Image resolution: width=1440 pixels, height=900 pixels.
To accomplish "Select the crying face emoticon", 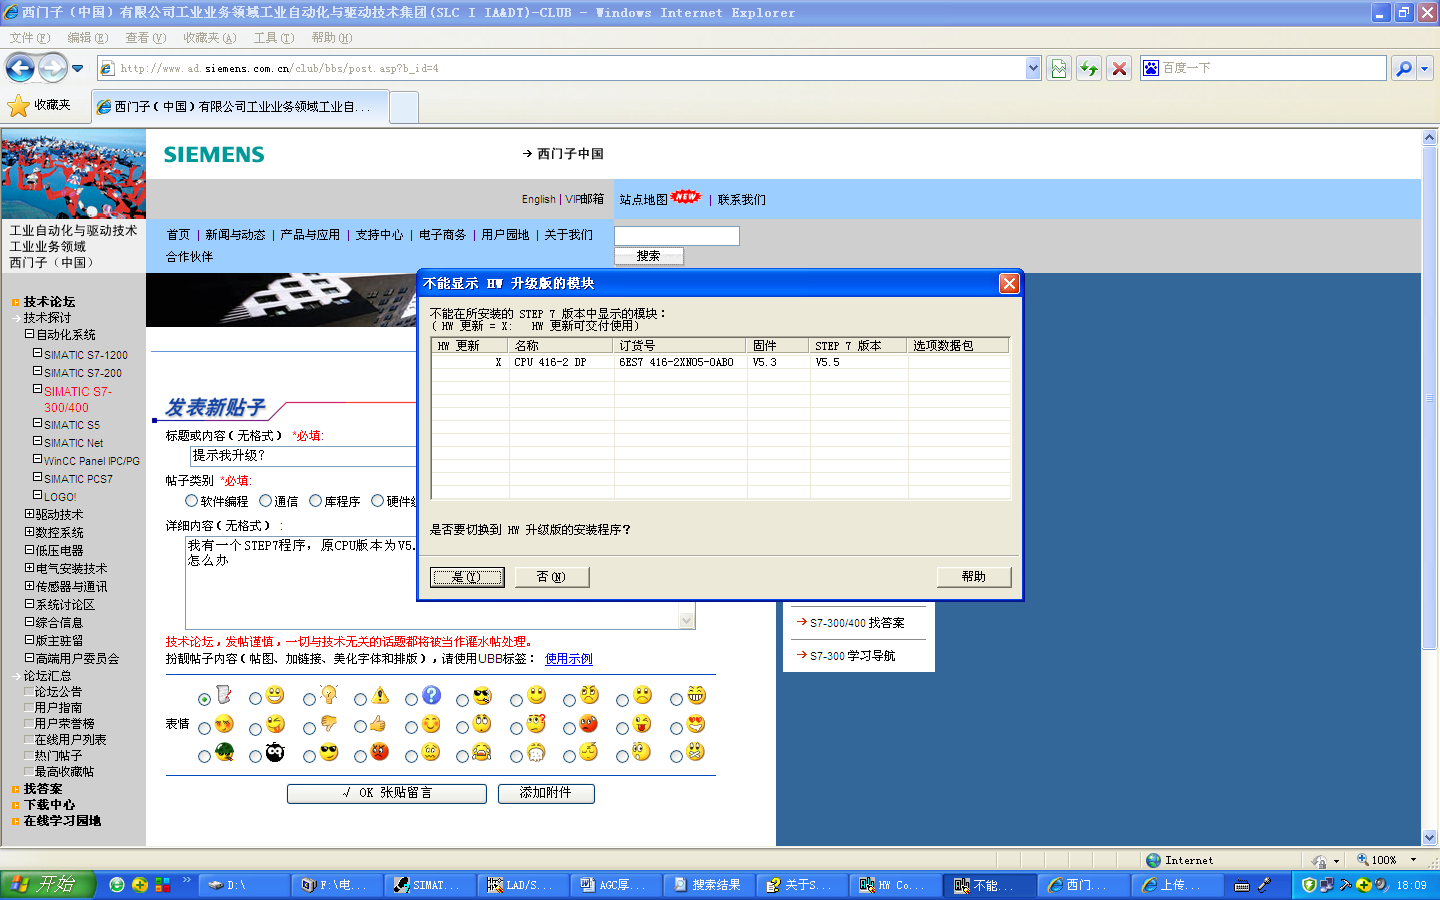I will [481, 751].
